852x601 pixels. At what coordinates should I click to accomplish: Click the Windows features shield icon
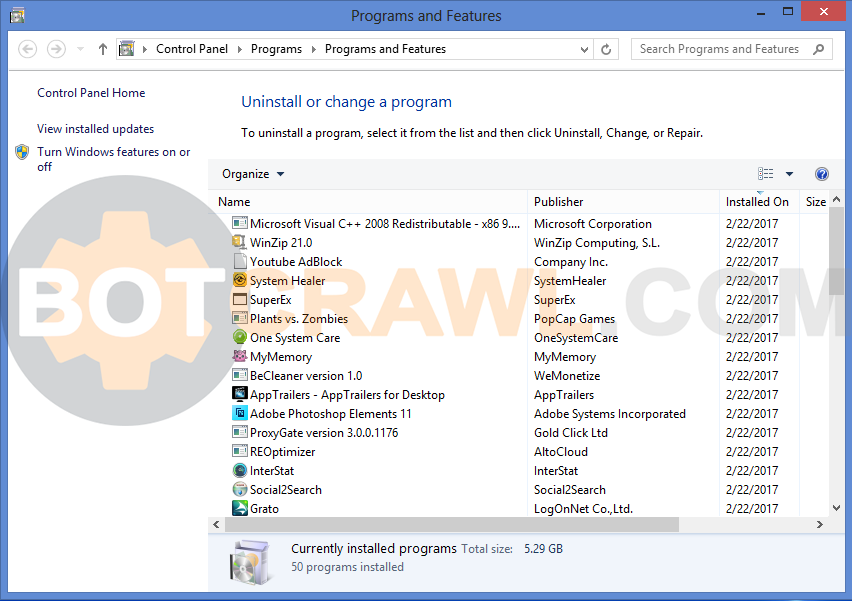(22, 152)
